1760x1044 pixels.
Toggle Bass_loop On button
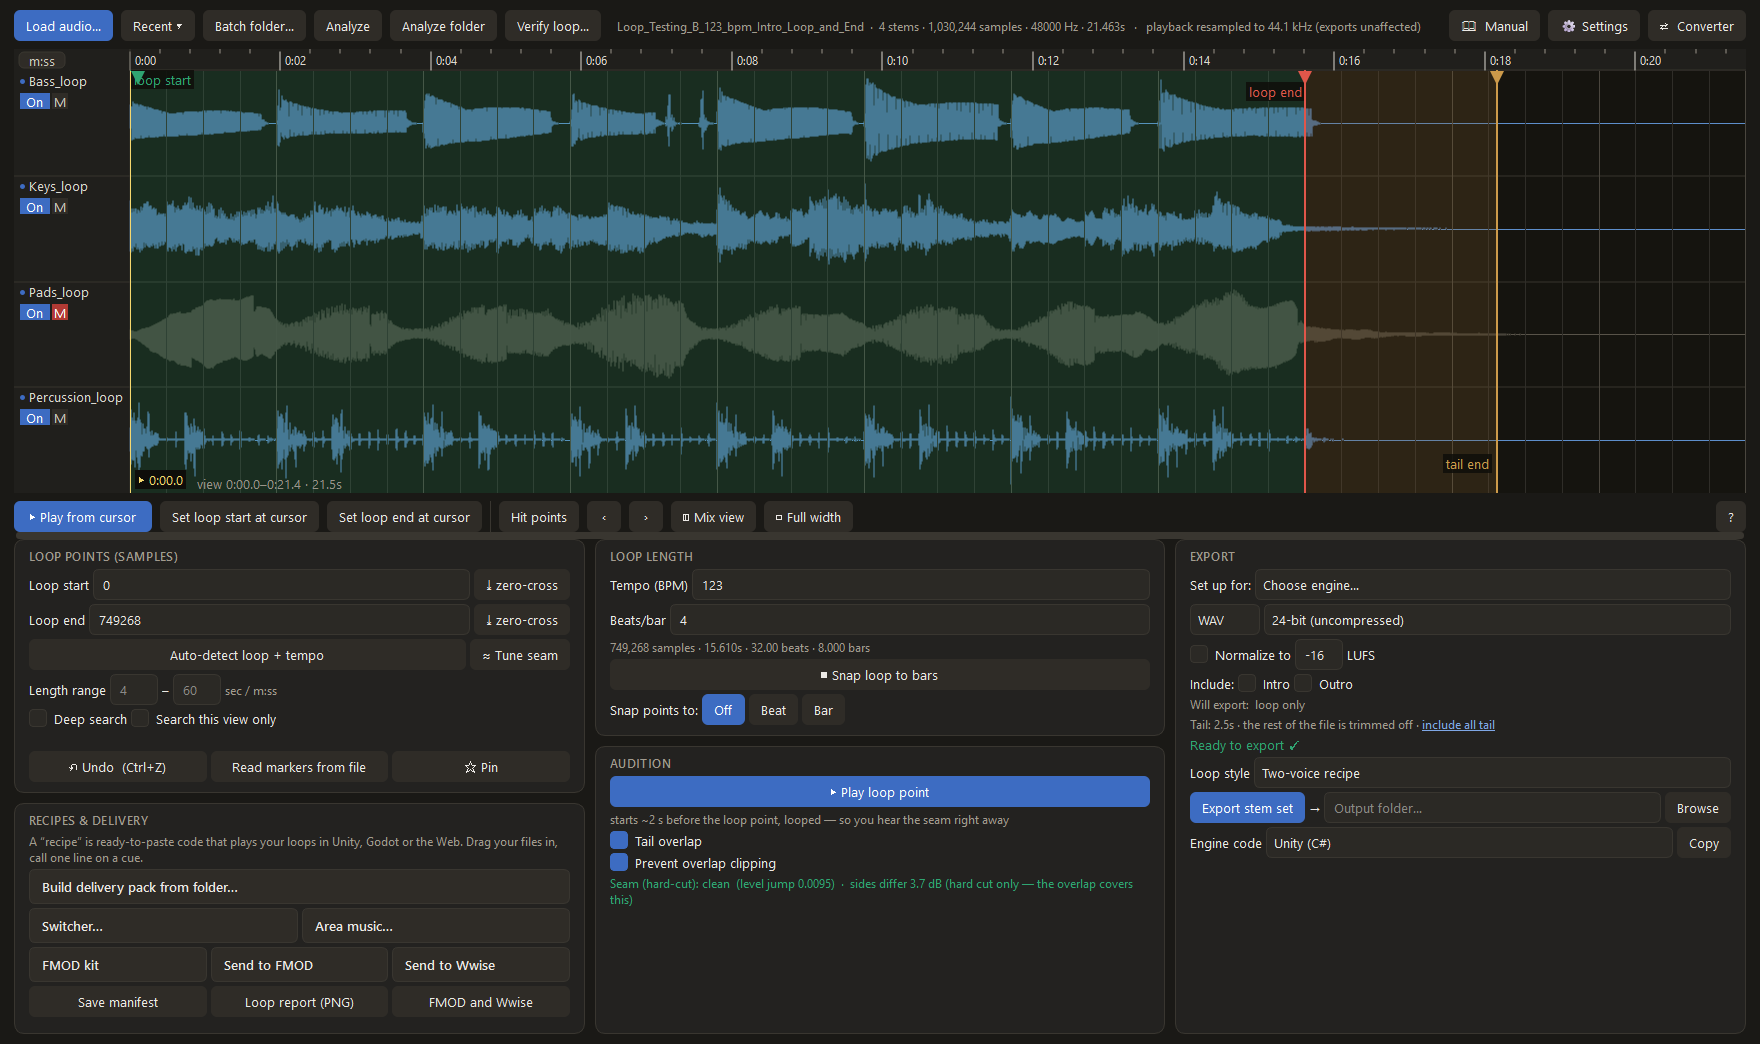(x=35, y=102)
